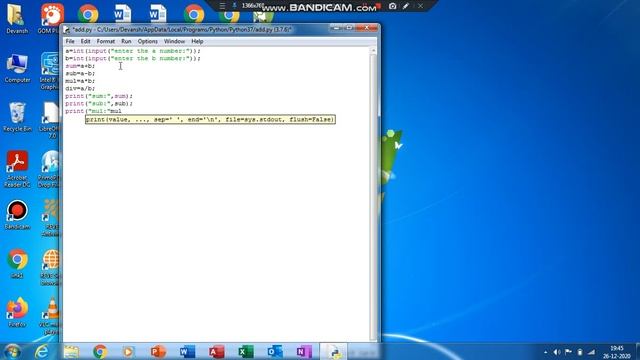Click the network signal tray icon

[x=591, y=352]
